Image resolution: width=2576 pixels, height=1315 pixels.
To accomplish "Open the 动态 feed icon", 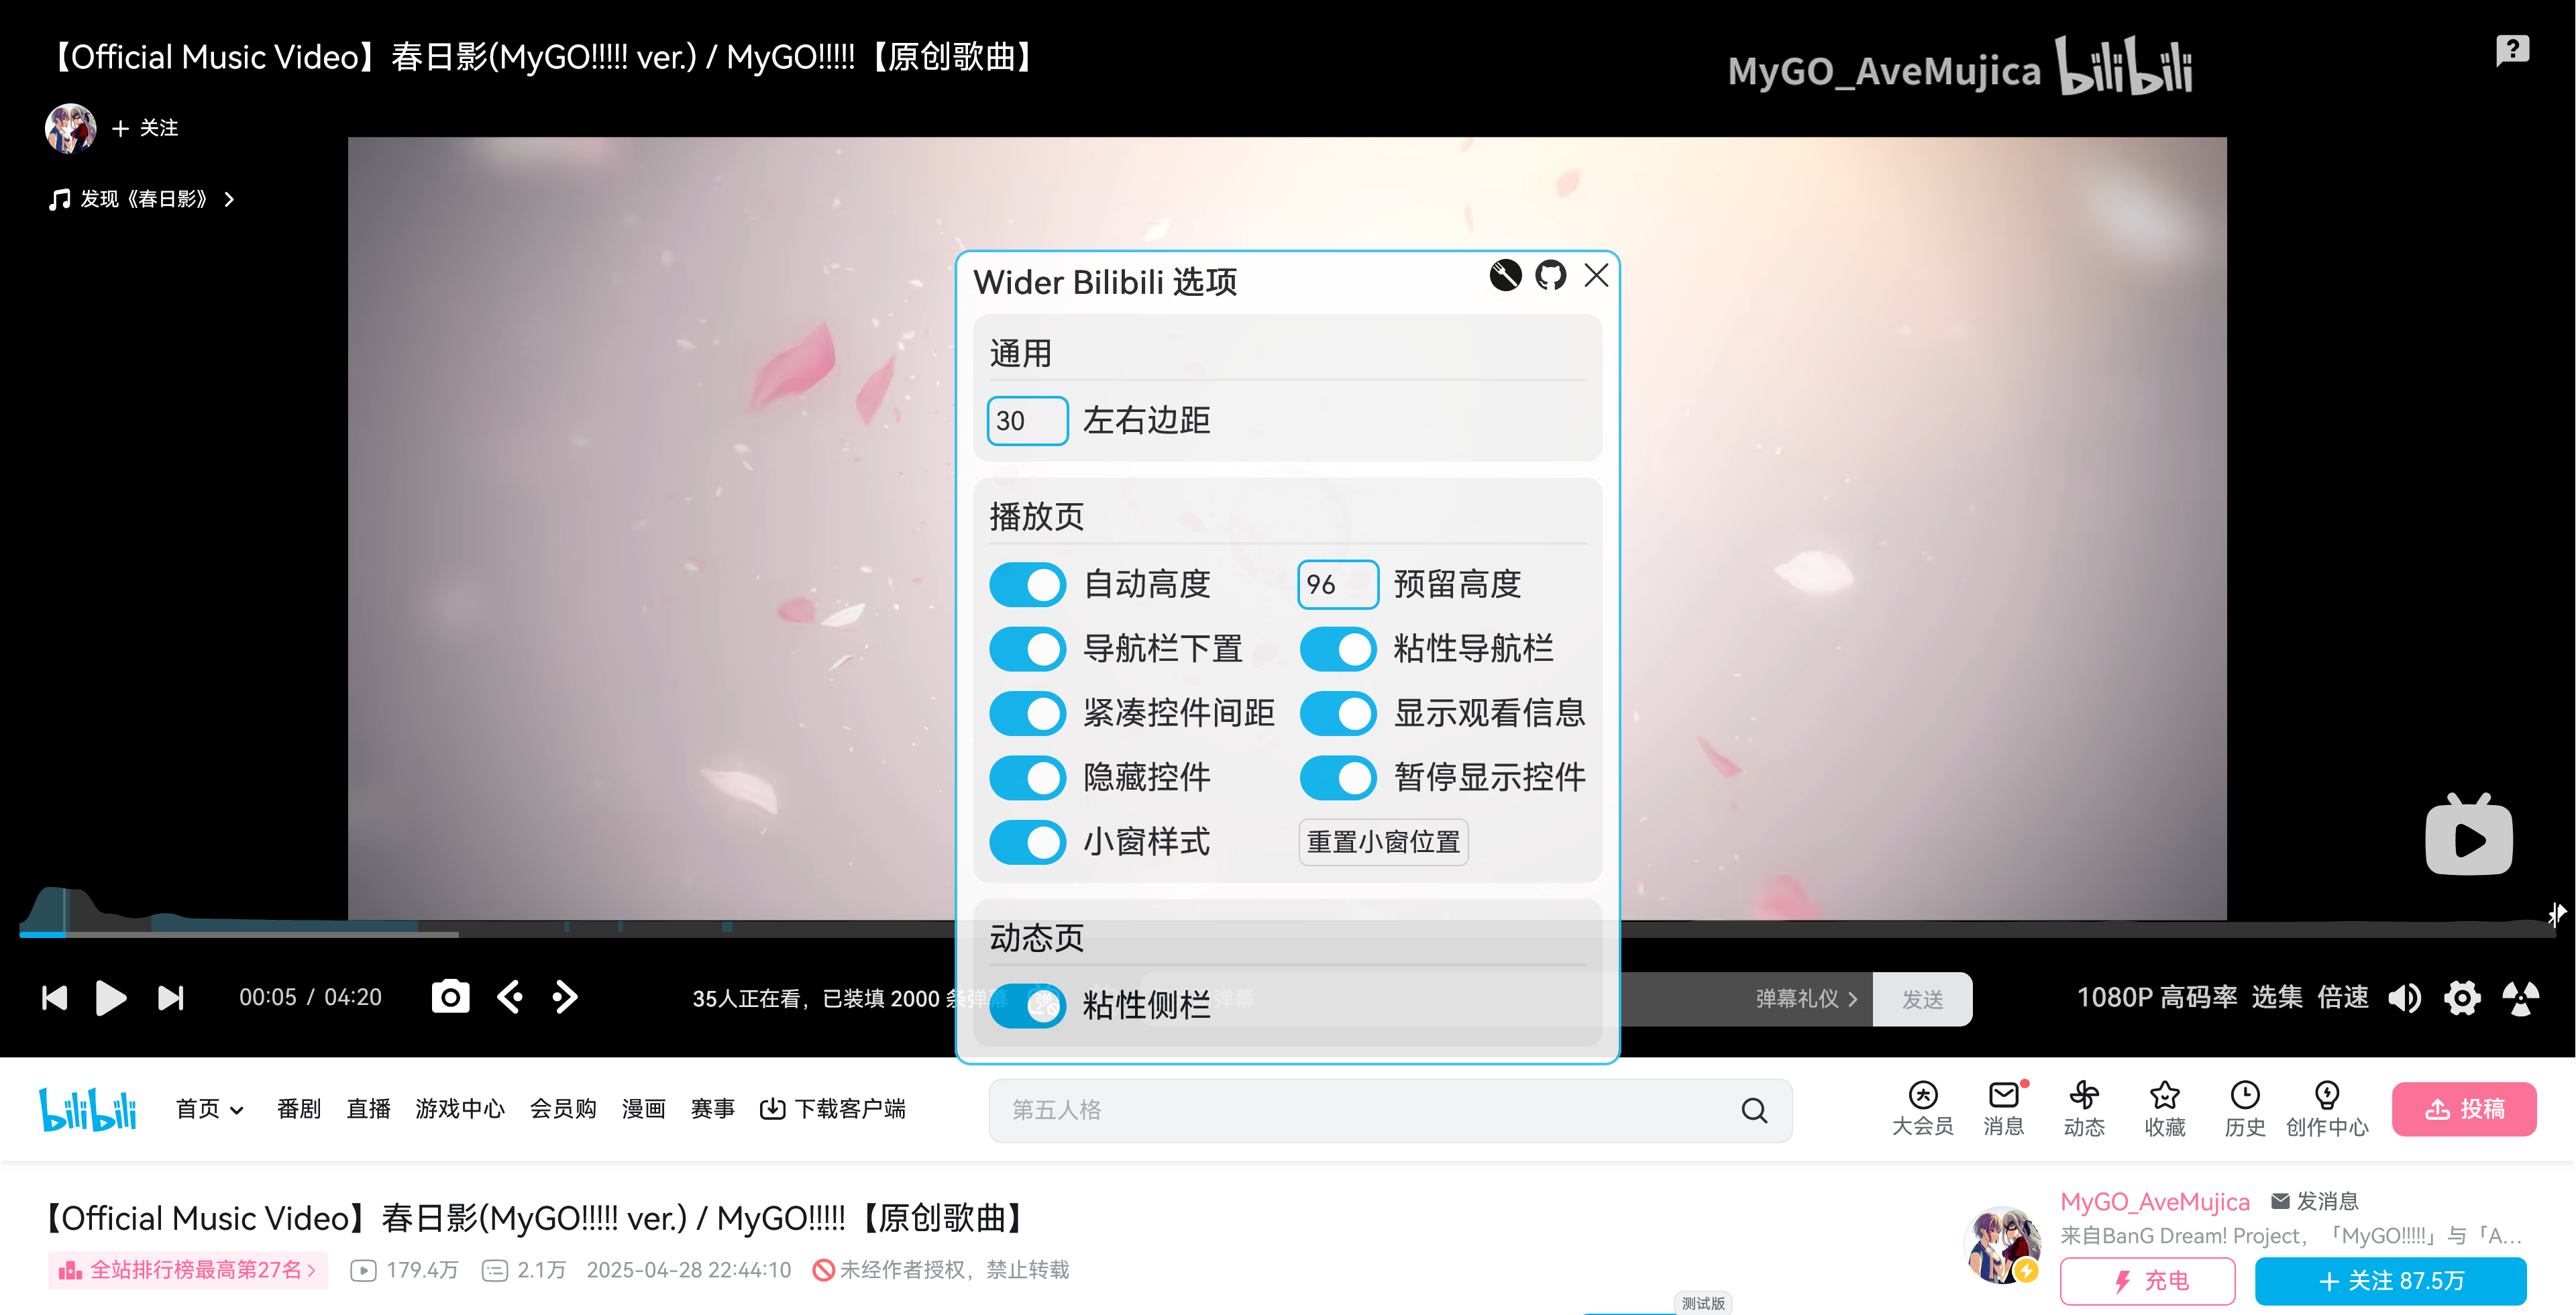I will (2083, 1107).
